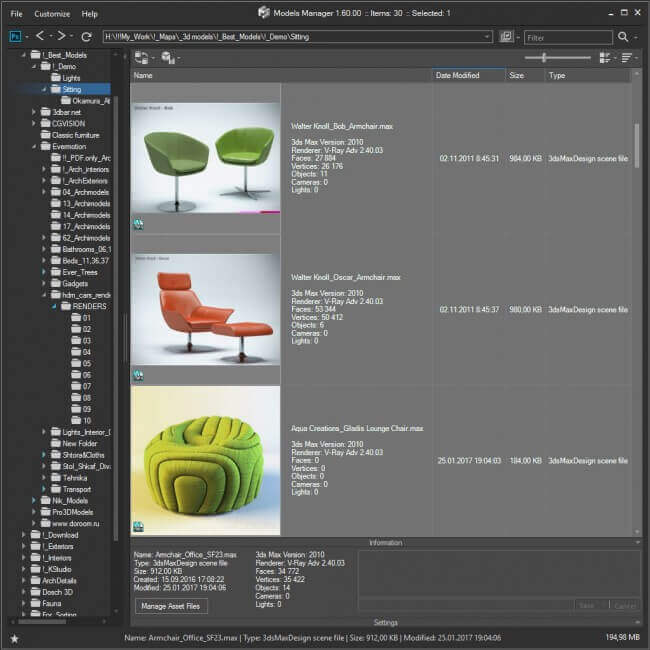Collapse the Evermotion folder
Viewport: 650px width, 650px height.
(34, 146)
